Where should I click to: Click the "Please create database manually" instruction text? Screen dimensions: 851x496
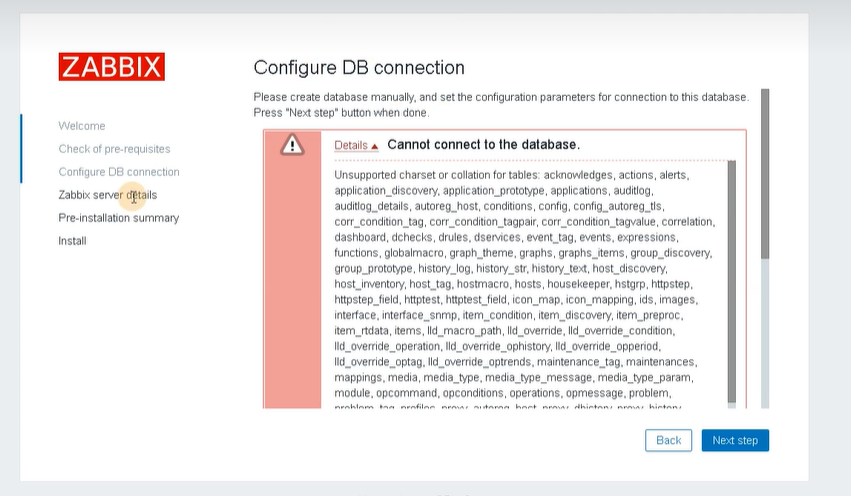[x=501, y=105]
